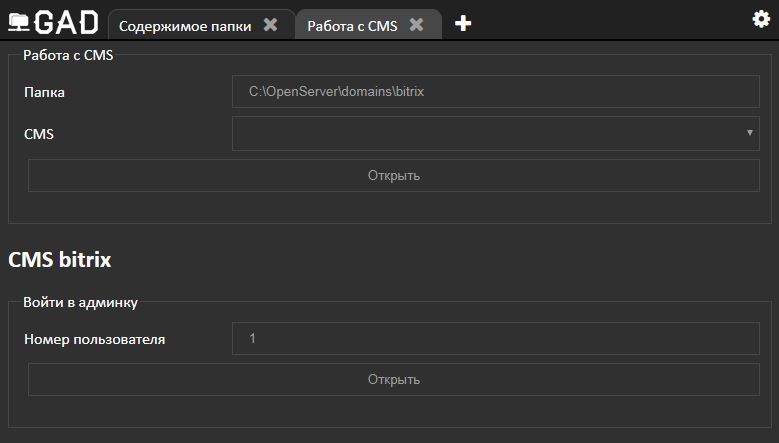Expand the CMS dropdown arrow
The width and height of the screenshot is (779, 443).
750,133
